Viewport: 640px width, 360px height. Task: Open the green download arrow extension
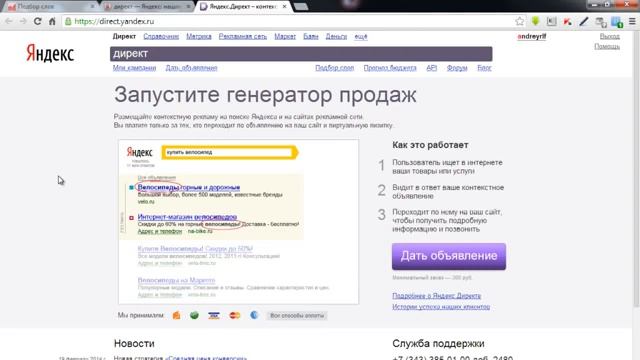(535, 21)
